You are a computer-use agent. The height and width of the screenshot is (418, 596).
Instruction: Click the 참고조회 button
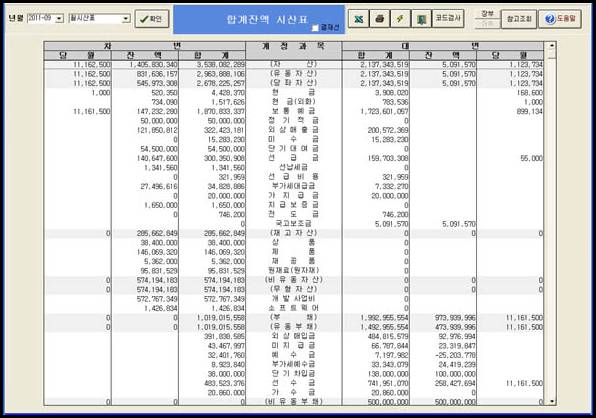coord(518,19)
